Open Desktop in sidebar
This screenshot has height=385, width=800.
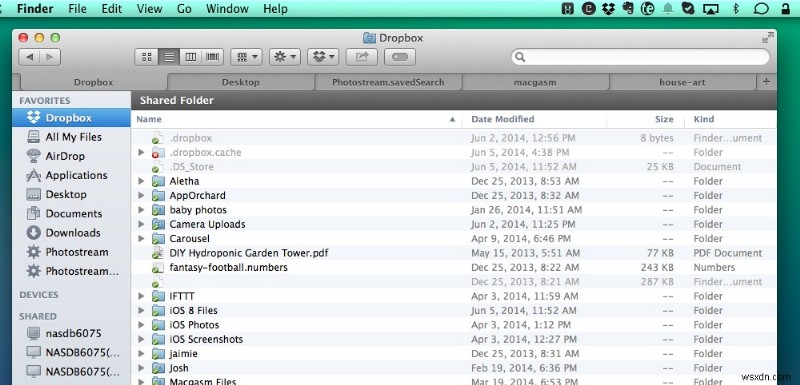(71, 194)
